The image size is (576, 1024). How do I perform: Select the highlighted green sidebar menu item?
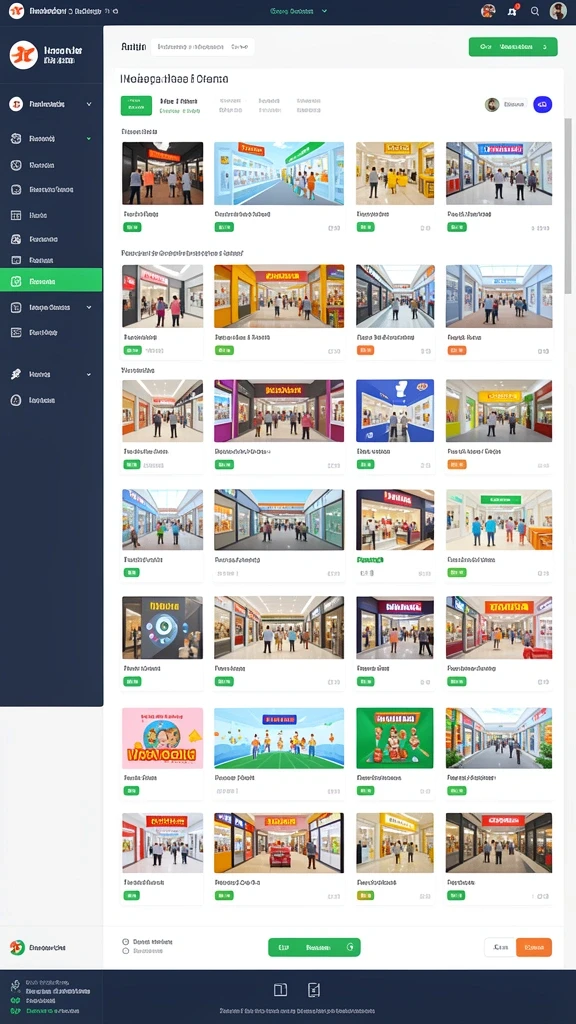click(x=51, y=281)
